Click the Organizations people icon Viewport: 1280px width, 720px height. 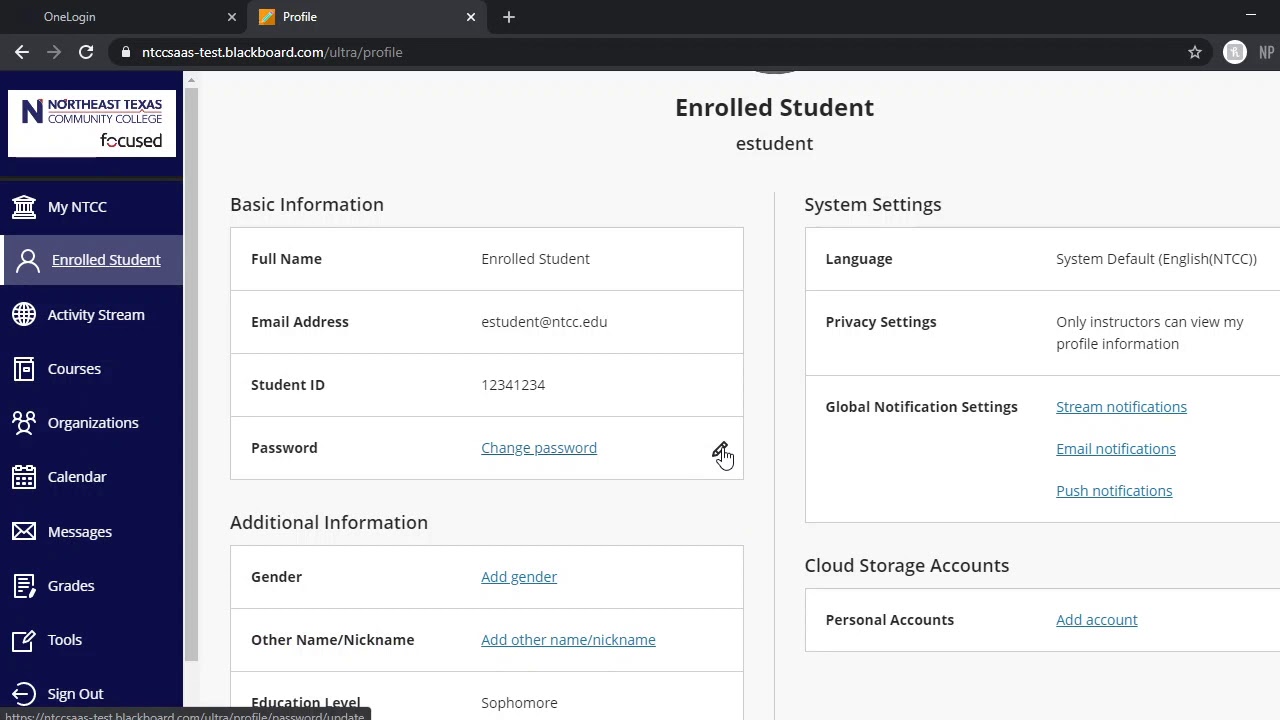tap(24, 423)
